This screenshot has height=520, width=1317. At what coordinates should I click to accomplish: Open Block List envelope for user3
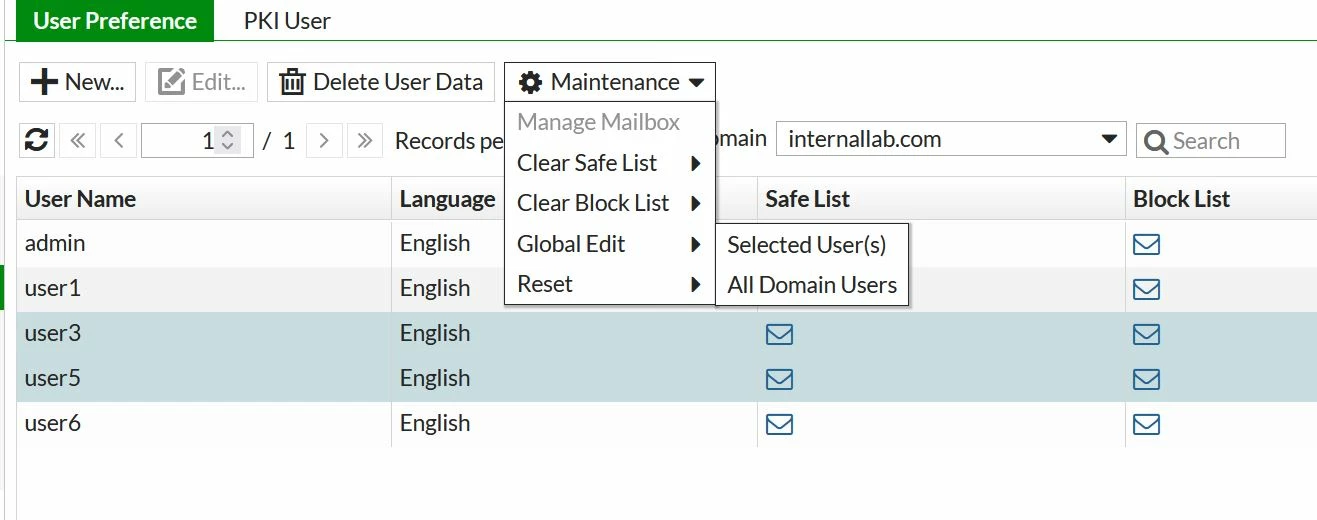coord(1146,334)
